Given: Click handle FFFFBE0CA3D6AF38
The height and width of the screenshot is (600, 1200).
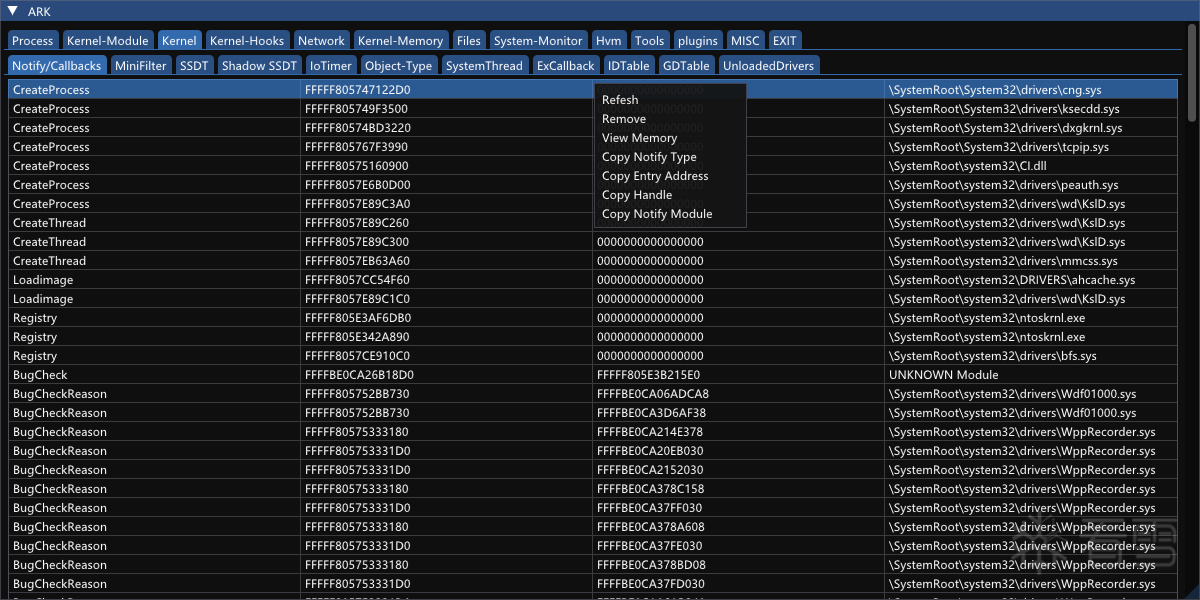Looking at the screenshot, I should (x=651, y=413).
